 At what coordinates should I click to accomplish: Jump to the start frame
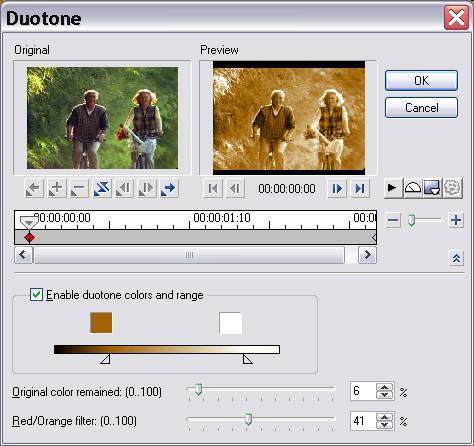tap(213, 189)
